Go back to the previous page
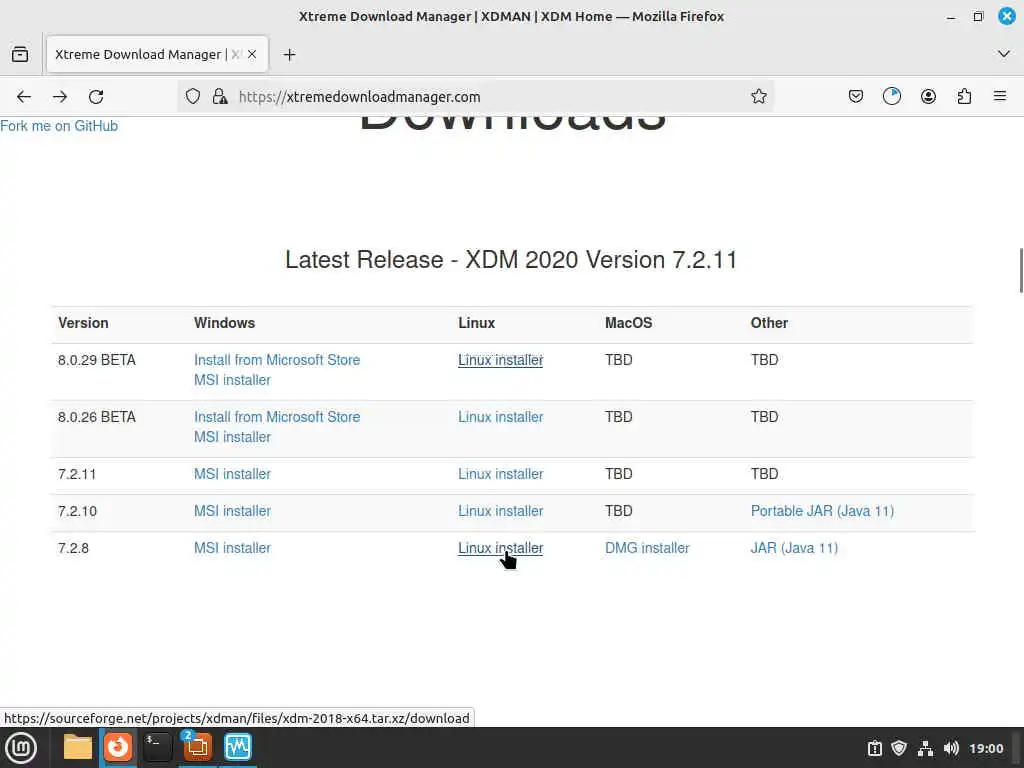1024x768 pixels. [24, 97]
